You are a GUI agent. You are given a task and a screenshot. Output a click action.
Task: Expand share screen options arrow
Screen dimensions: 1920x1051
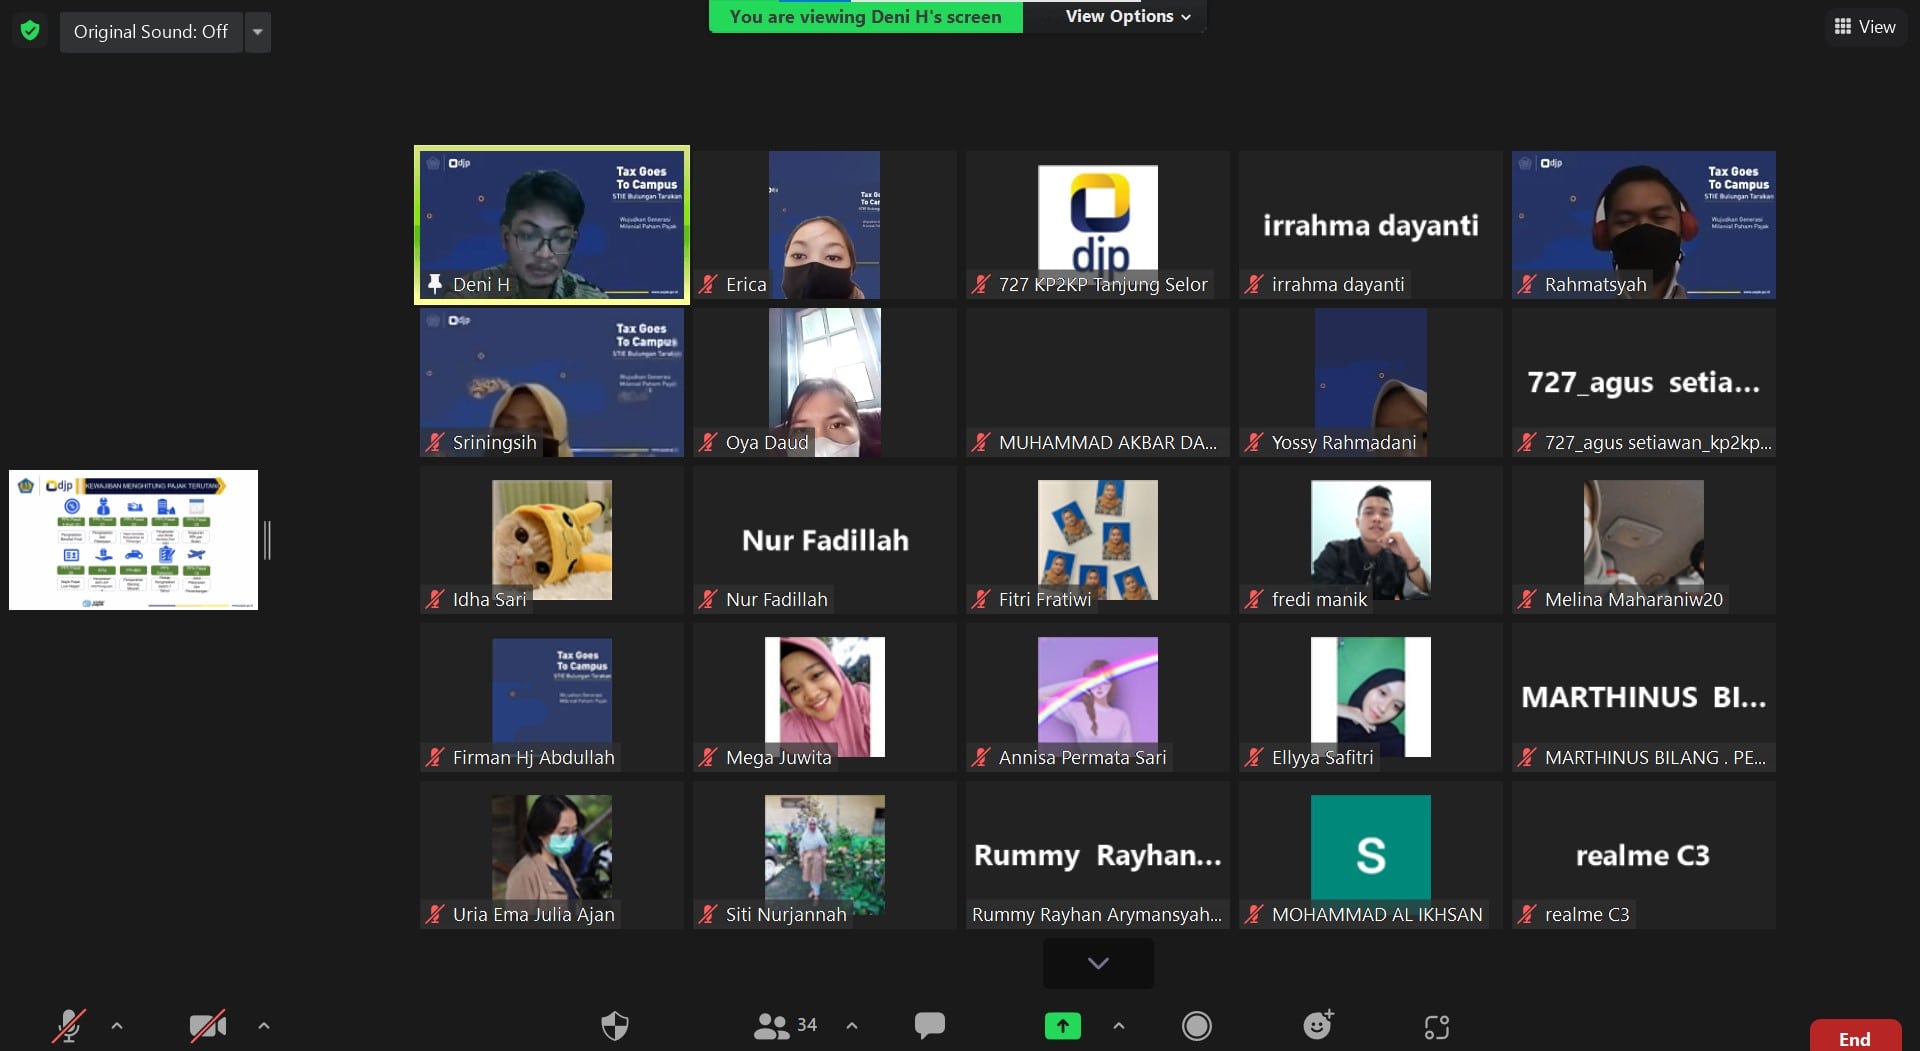click(x=1118, y=1025)
